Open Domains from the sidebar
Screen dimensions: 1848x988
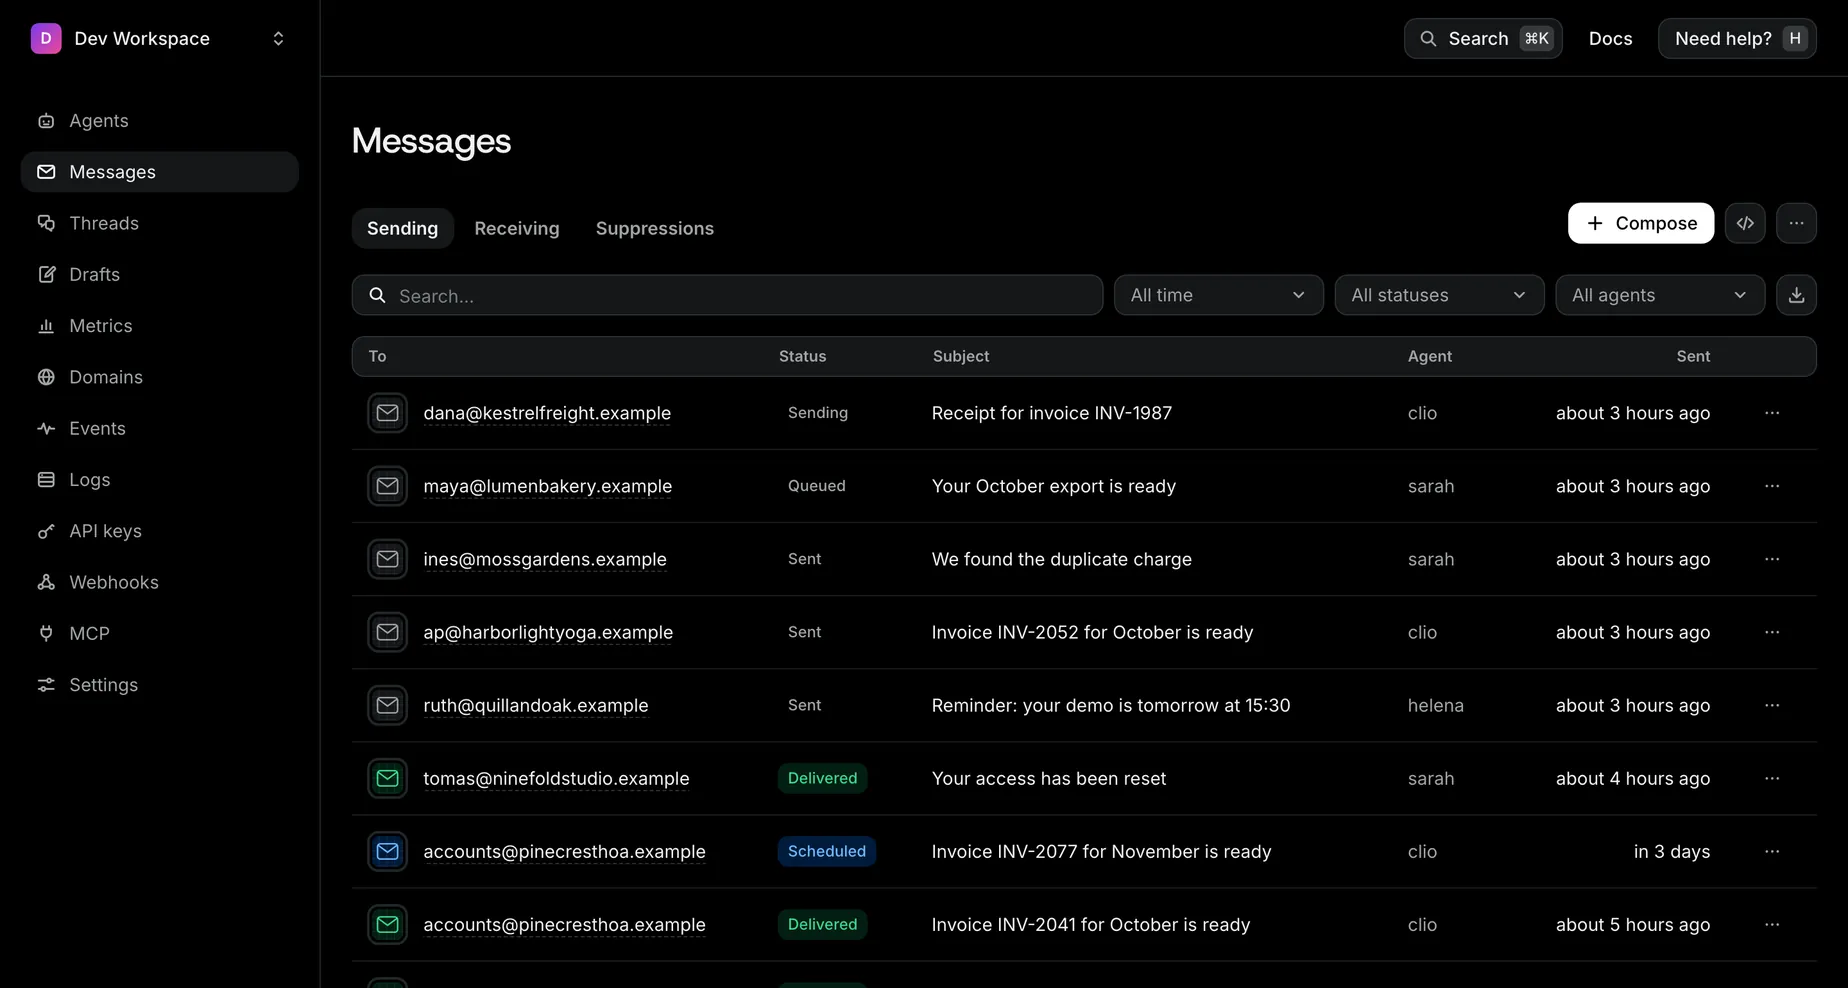coord(159,377)
